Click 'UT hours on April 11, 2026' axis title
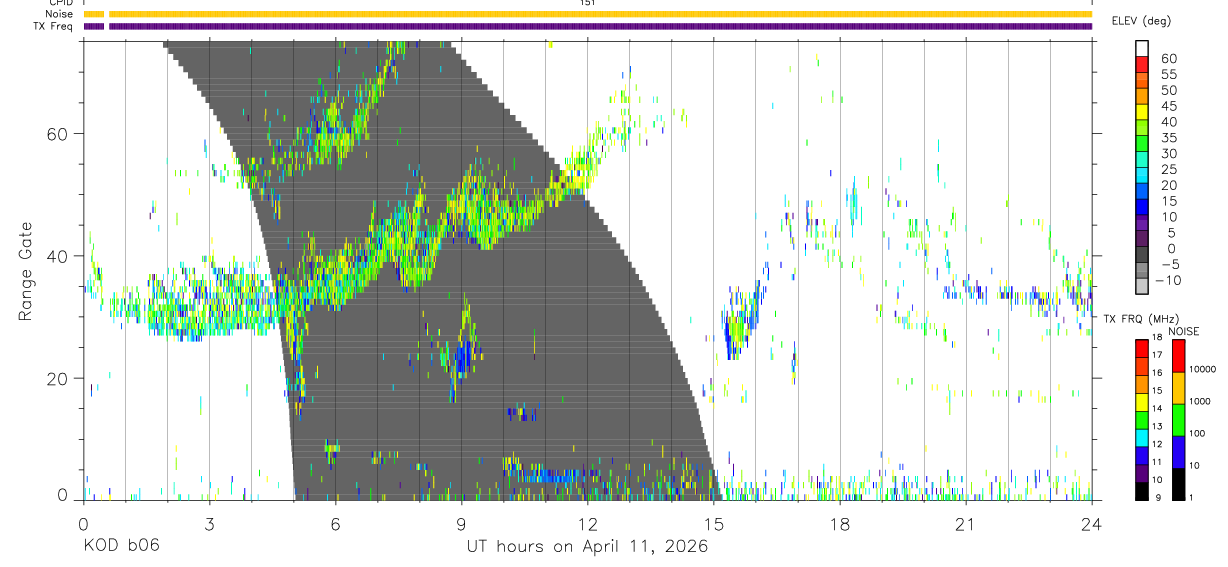This screenshot has width=1228, height=567. pos(587,547)
